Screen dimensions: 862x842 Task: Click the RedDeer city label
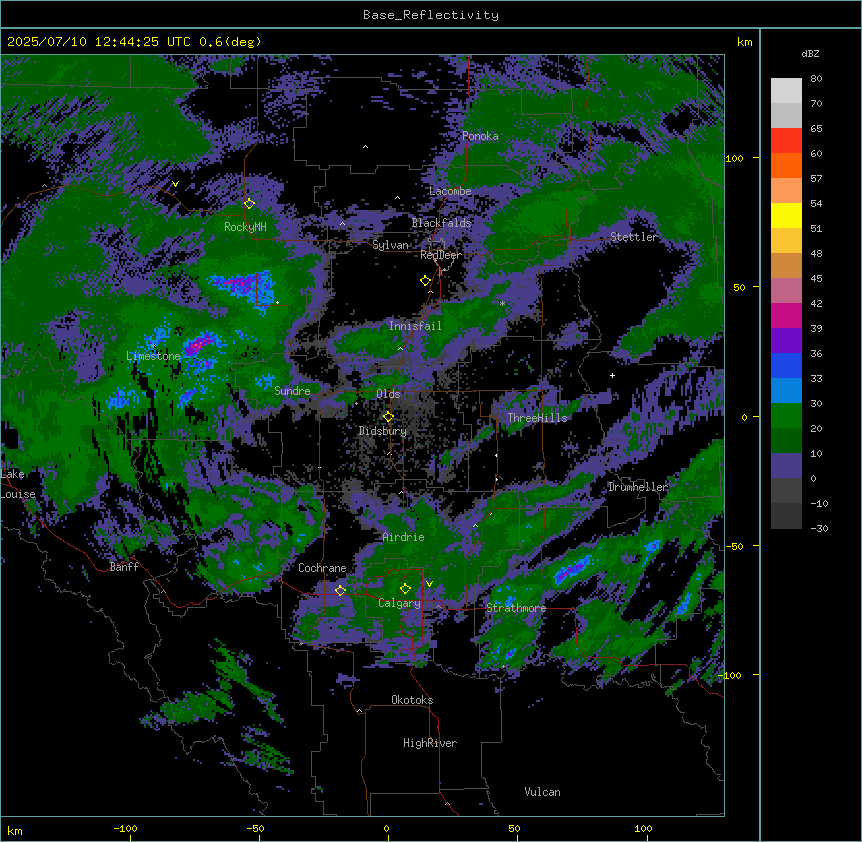coord(440,255)
